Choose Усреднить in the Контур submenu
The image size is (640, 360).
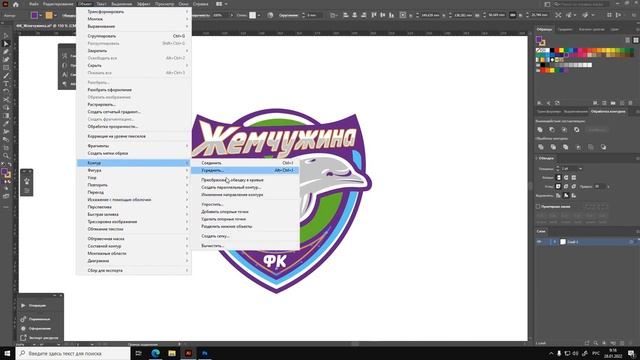pos(245,170)
